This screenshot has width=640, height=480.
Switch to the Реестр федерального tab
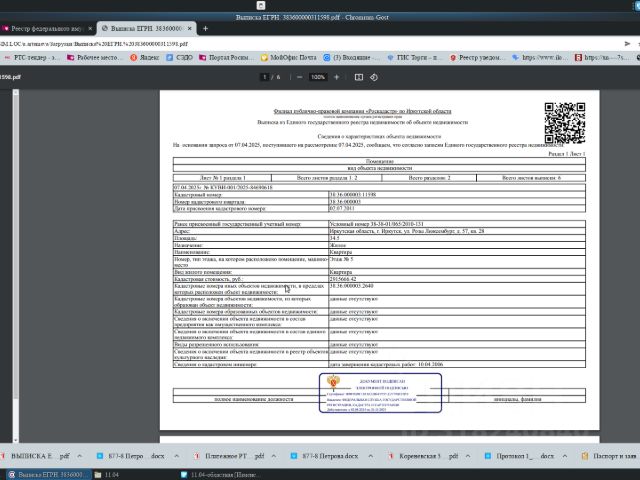tap(47, 29)
